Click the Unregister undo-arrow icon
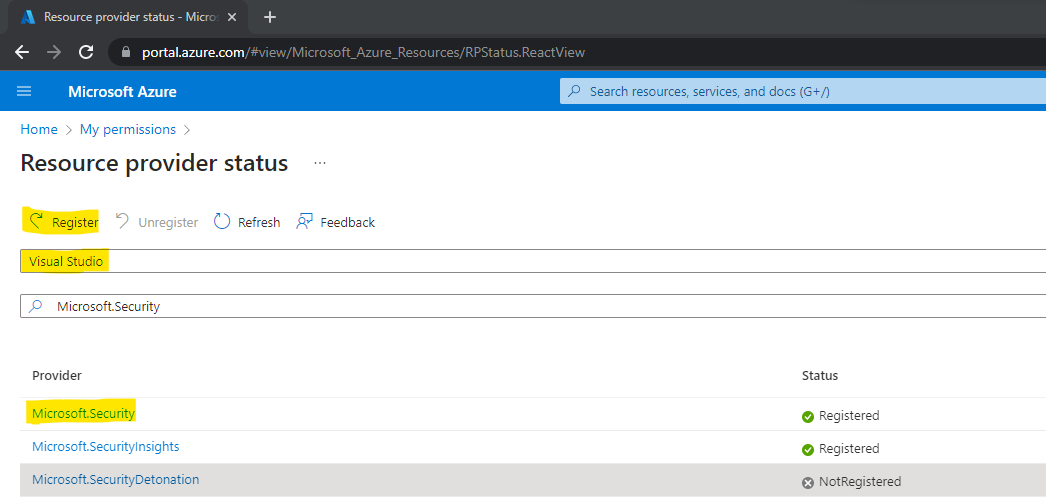1046x501 pixels. tap(122, 221)
